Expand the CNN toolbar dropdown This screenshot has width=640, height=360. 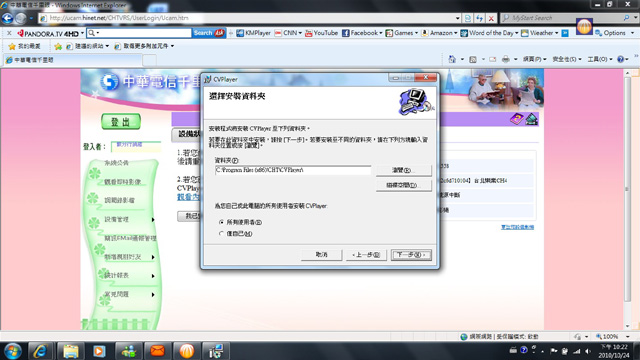pyautogui.click(x=300, y=33)
